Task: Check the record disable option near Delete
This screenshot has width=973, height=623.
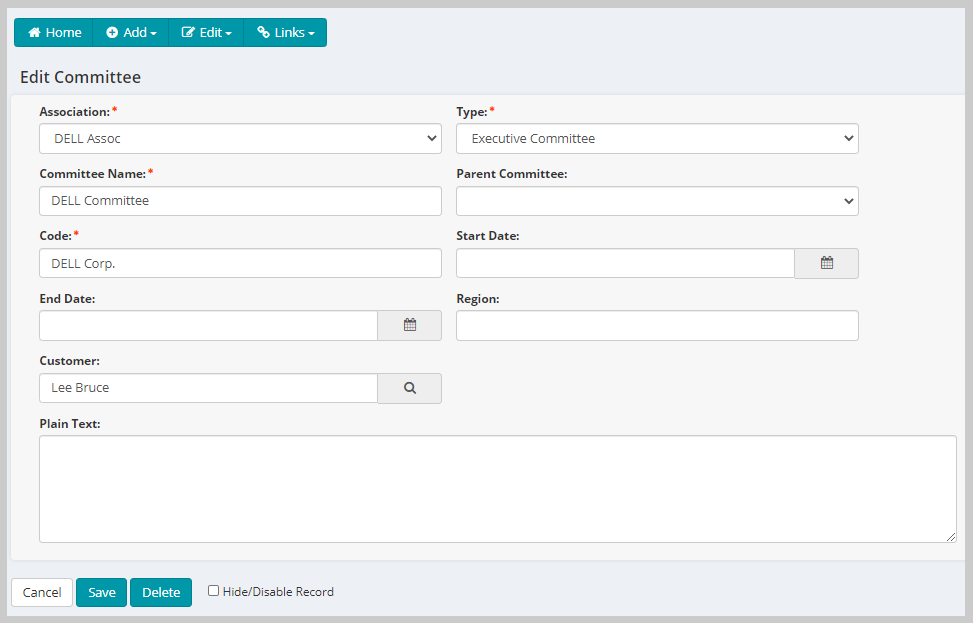Action: click(213, 591)
